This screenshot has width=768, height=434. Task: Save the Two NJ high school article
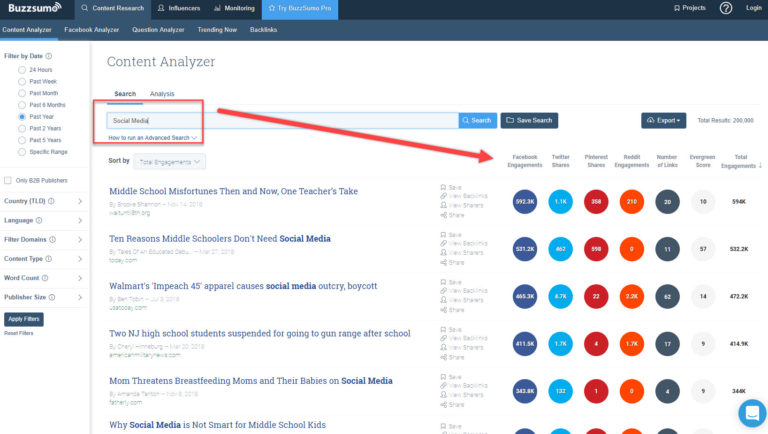(451, 330)
